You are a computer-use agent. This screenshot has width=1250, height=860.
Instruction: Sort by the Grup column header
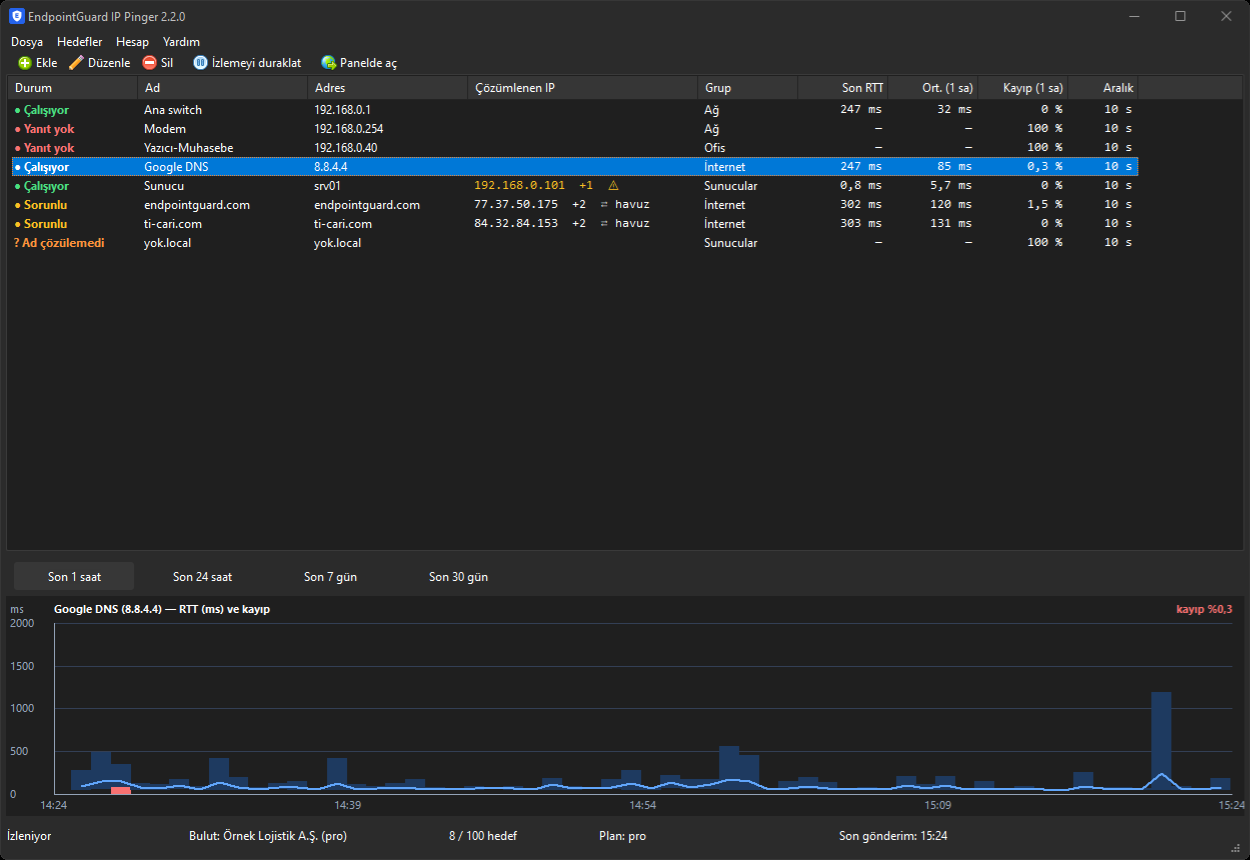[x=748, y=88]
